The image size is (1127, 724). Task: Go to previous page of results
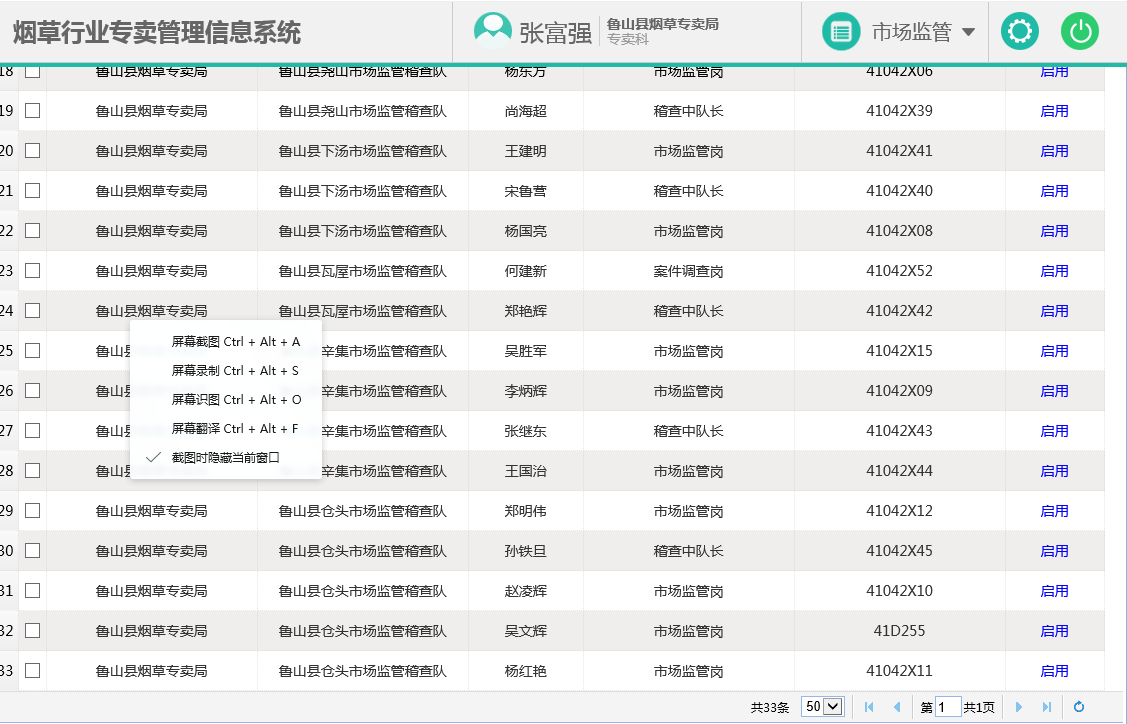pos(896,707)
